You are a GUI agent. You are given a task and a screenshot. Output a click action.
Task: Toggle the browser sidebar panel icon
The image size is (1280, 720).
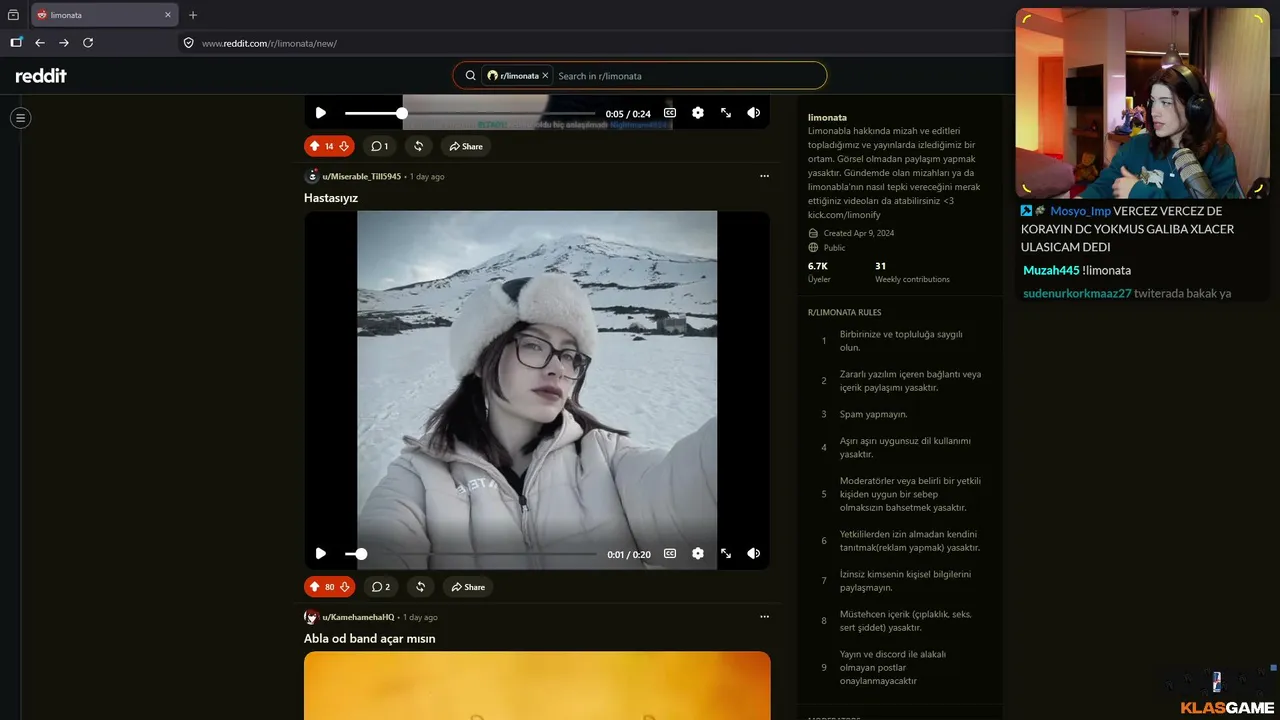coord(16,43)
